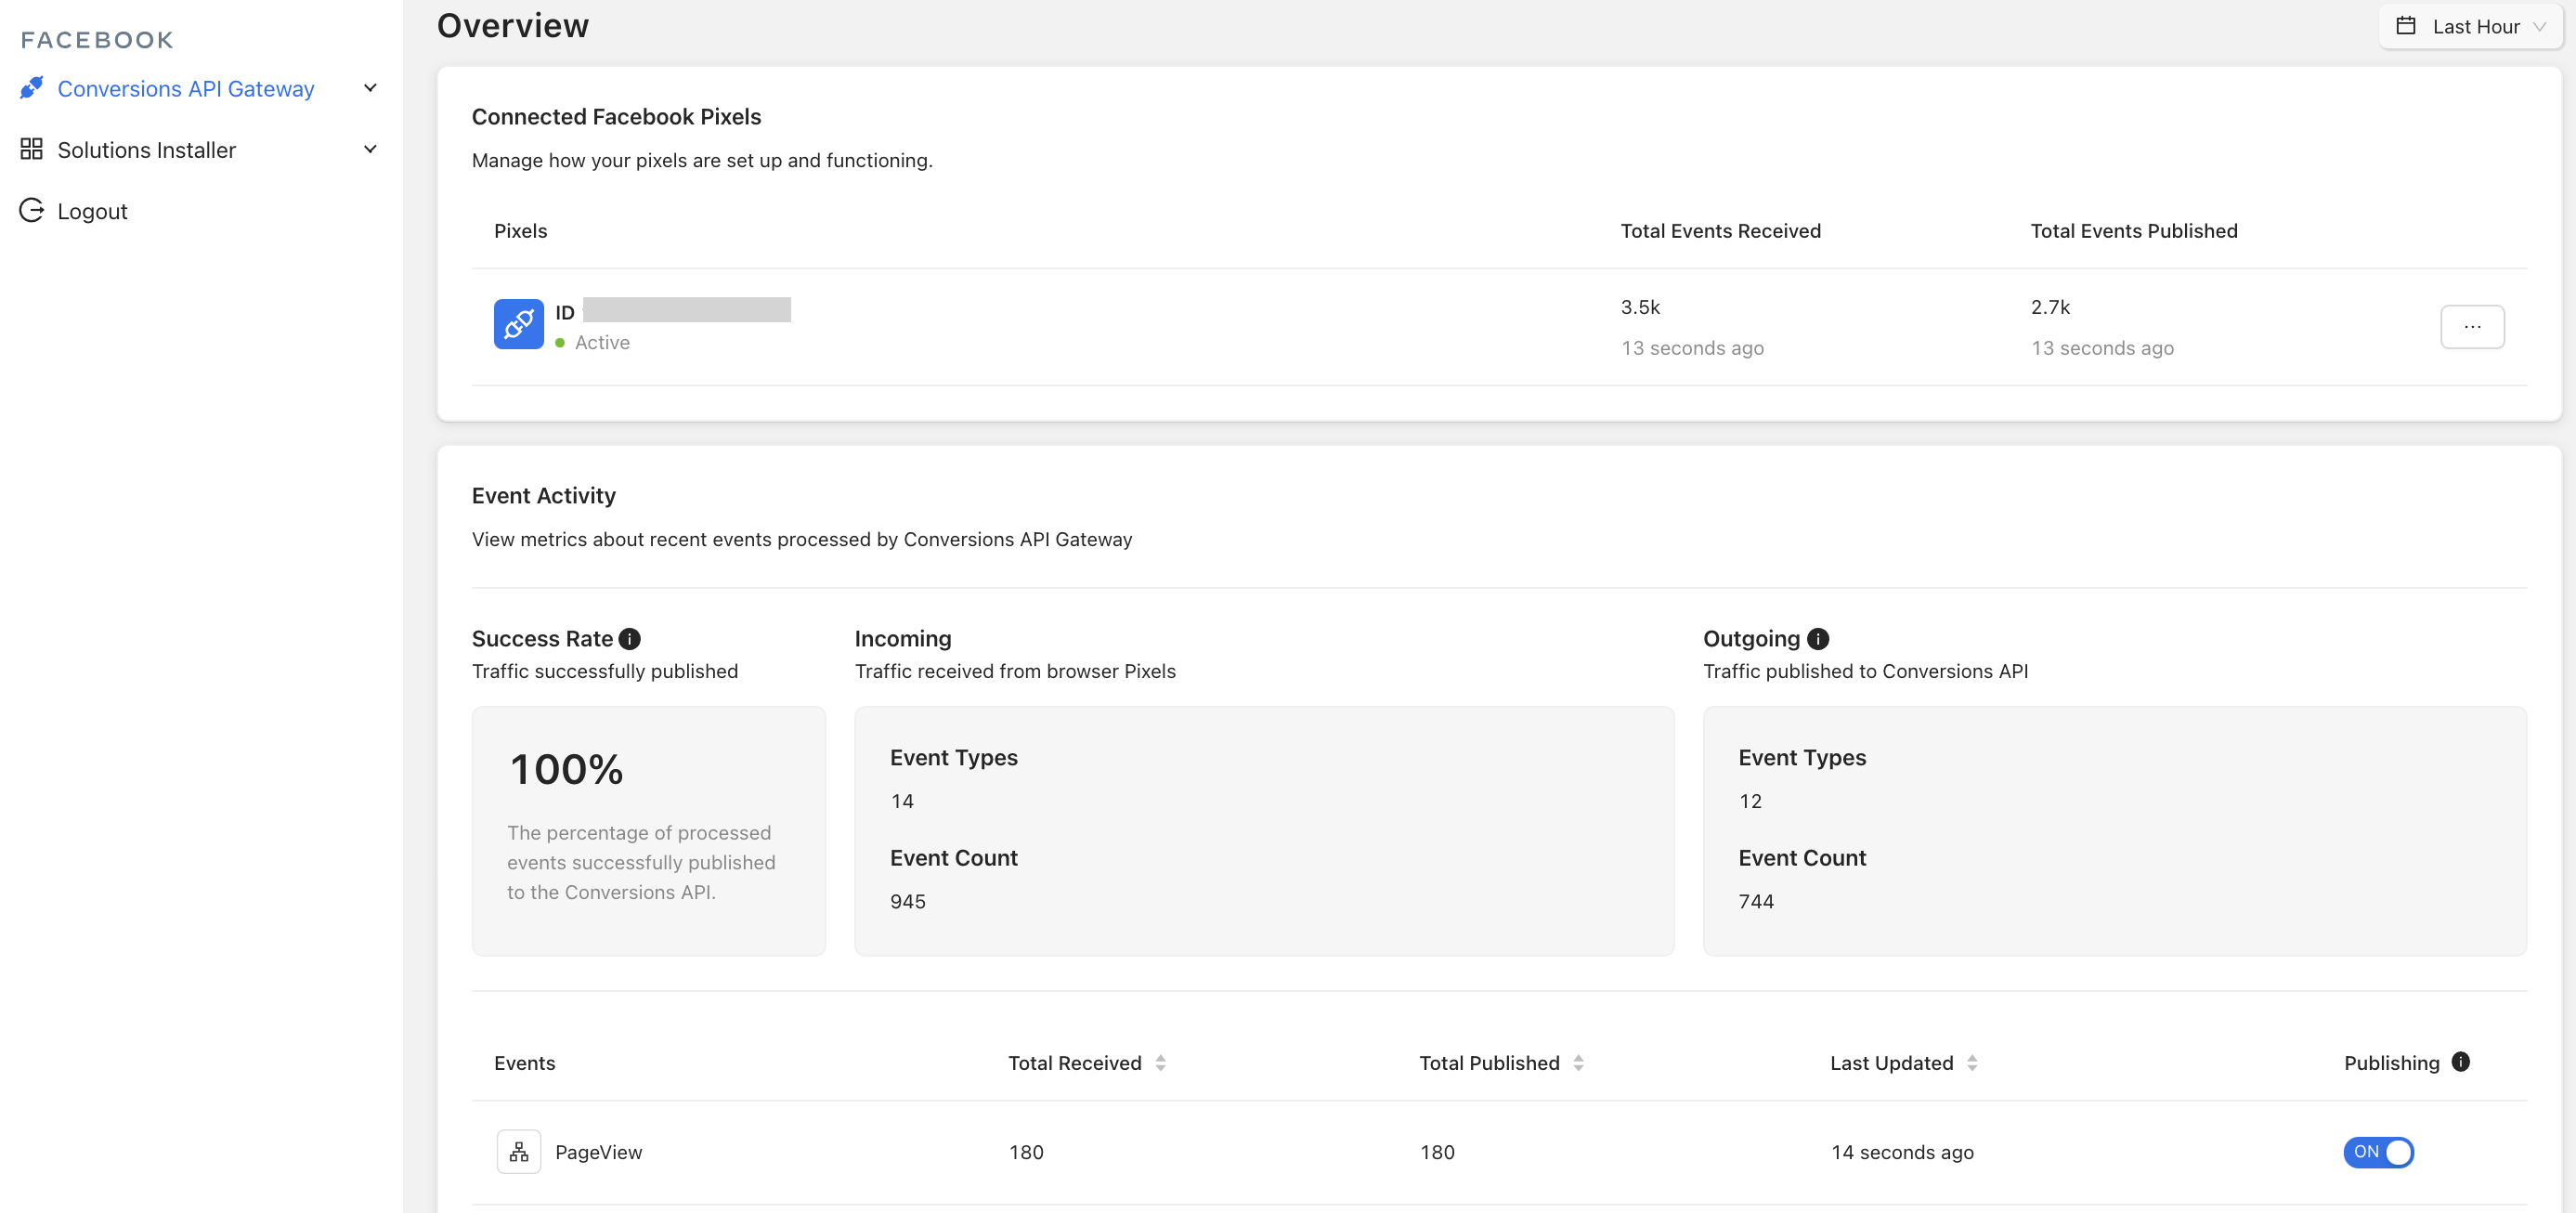Expand the Solutions Installer chevron
2576x1213 pixels.
(x=370, y=149)
